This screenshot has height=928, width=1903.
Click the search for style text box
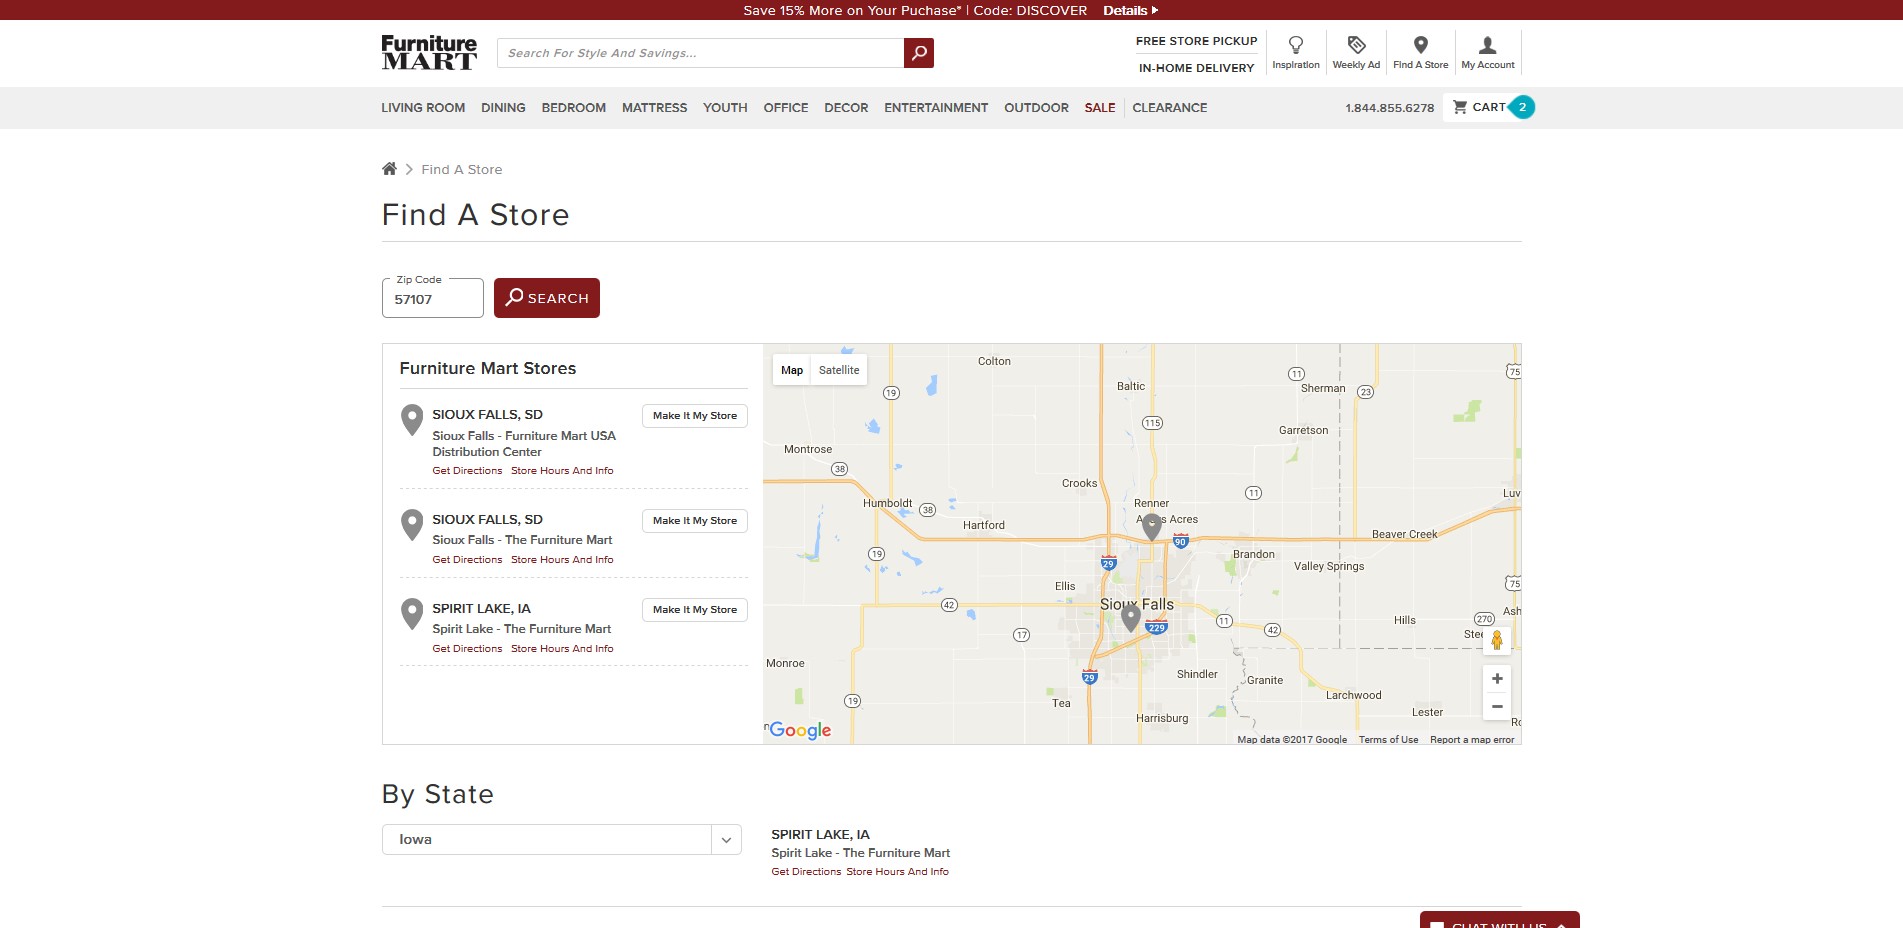click(x=700, y=53)
